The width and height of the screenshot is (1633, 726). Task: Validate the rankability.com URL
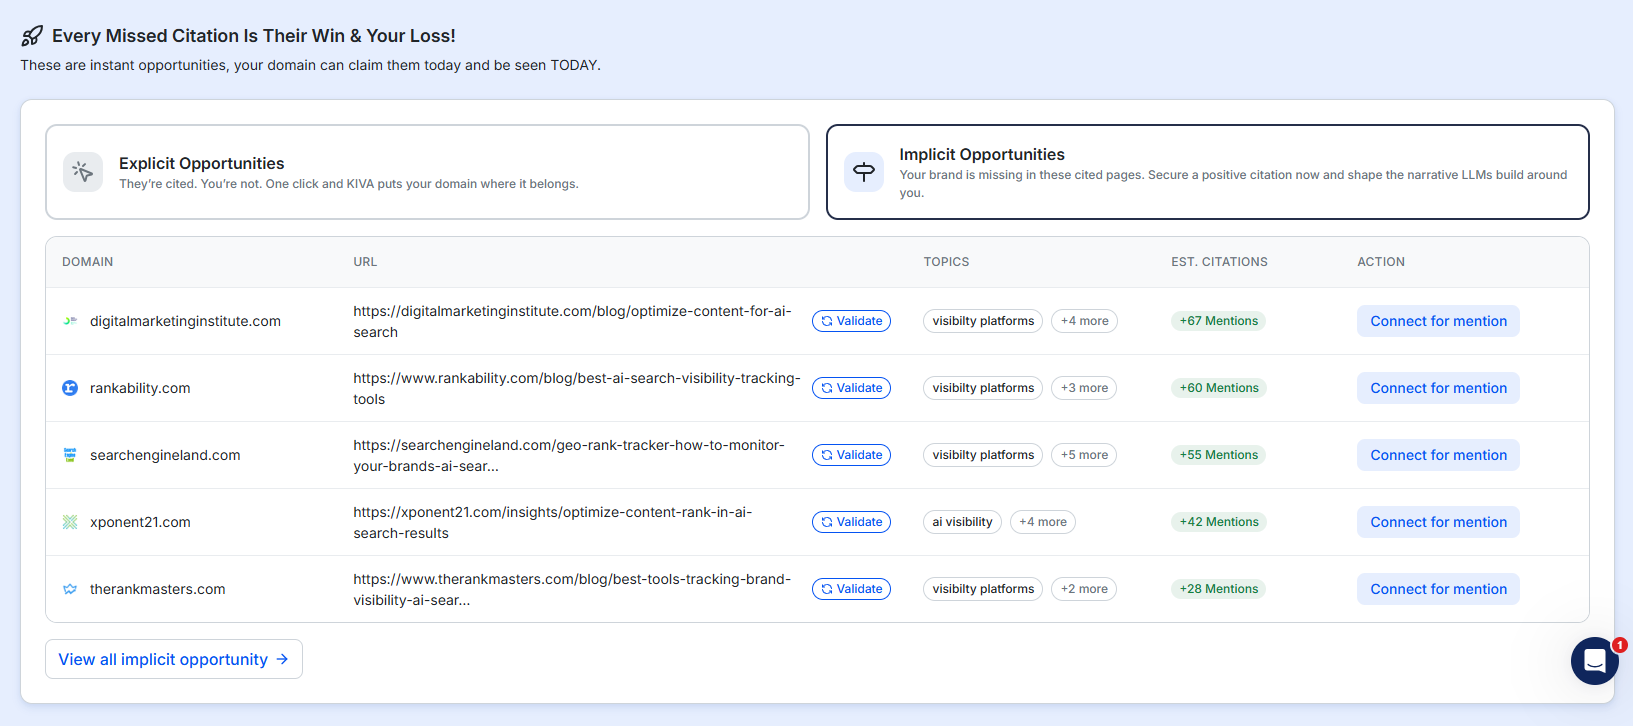[x=852, y=388]
